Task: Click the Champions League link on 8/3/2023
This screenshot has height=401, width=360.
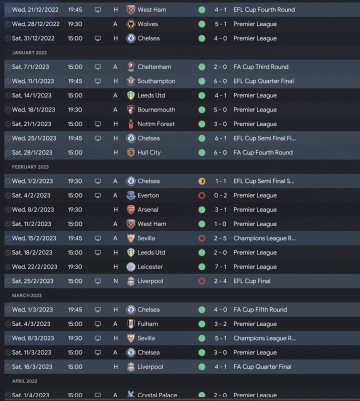Action: tap(265, 338)
